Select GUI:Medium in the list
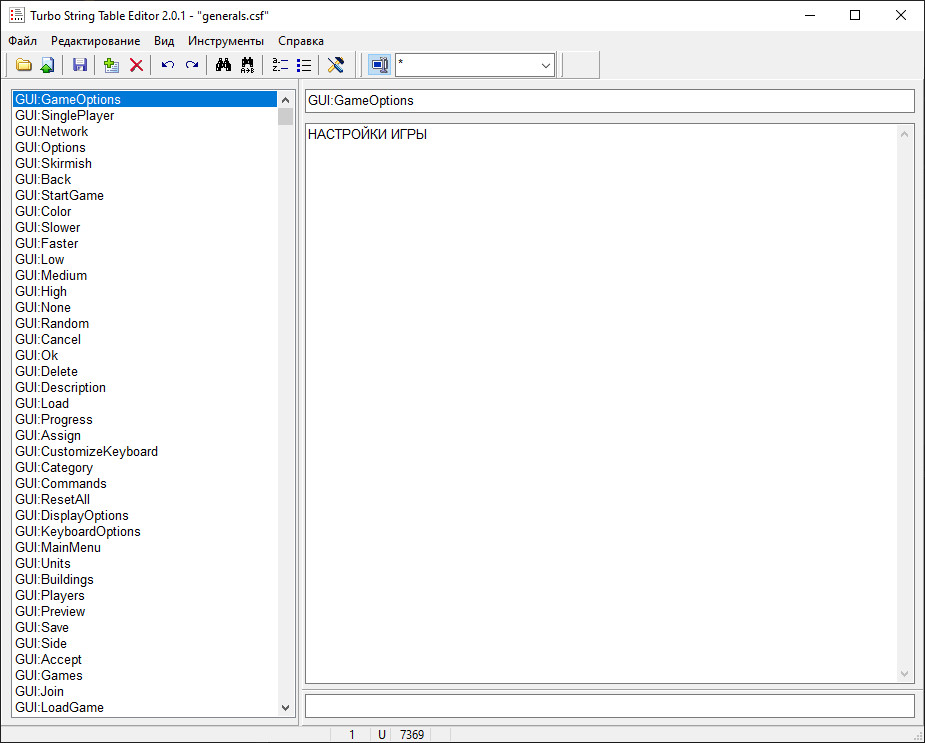 click(145, 275)
